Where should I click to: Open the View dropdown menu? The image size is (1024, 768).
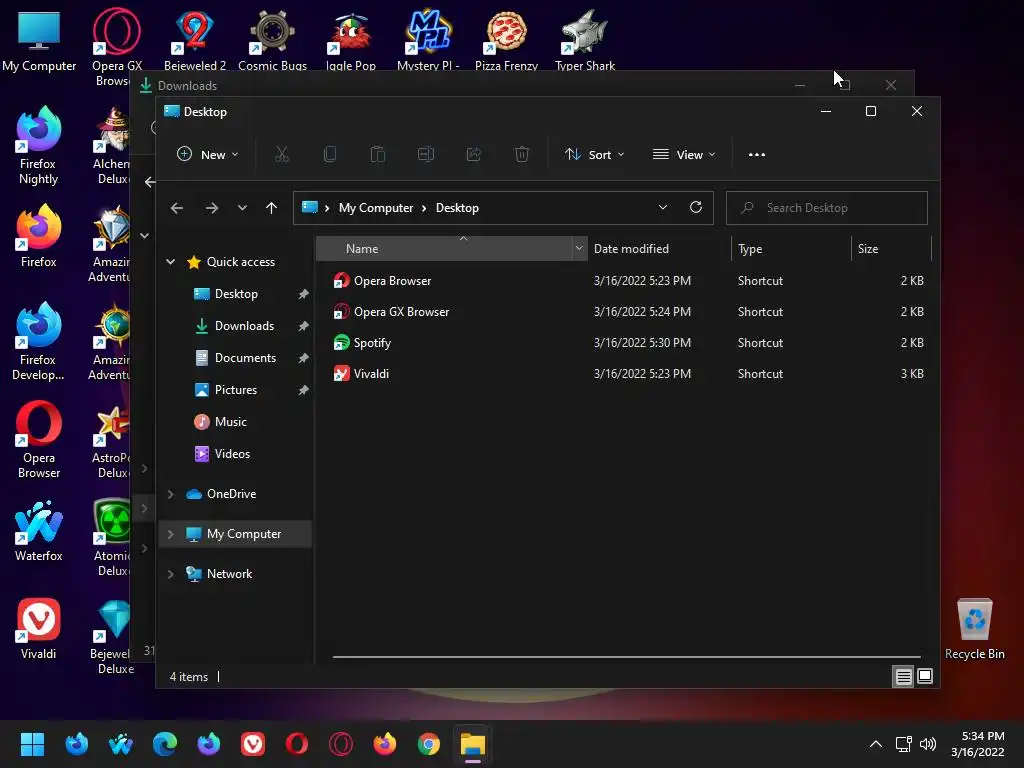click(x=684, y=155)
